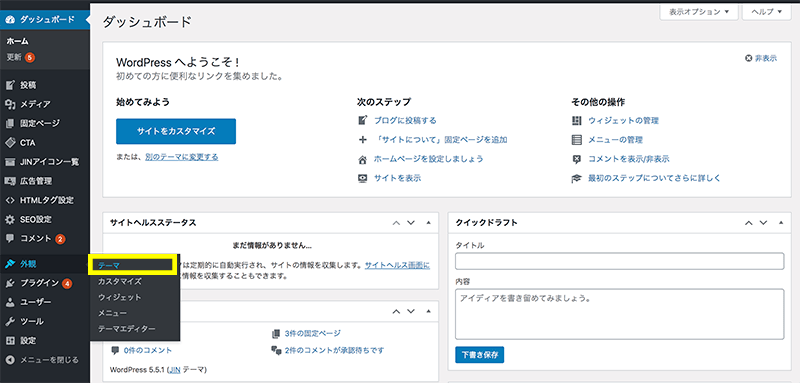Viewport: 800px width, 383px height.
Task: Click the widgets icon beside ウィジェットの管理
Action: (577, 121)
